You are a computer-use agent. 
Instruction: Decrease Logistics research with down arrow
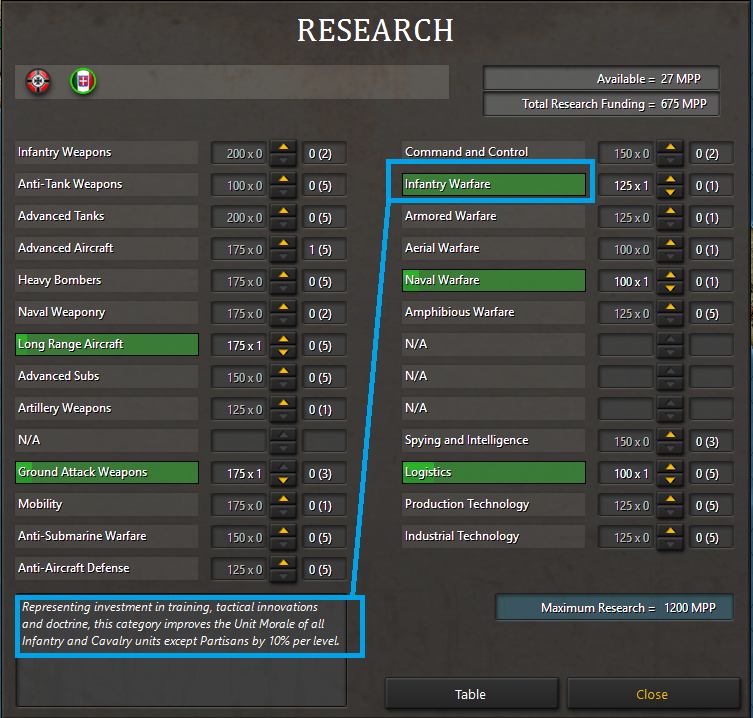670,480
